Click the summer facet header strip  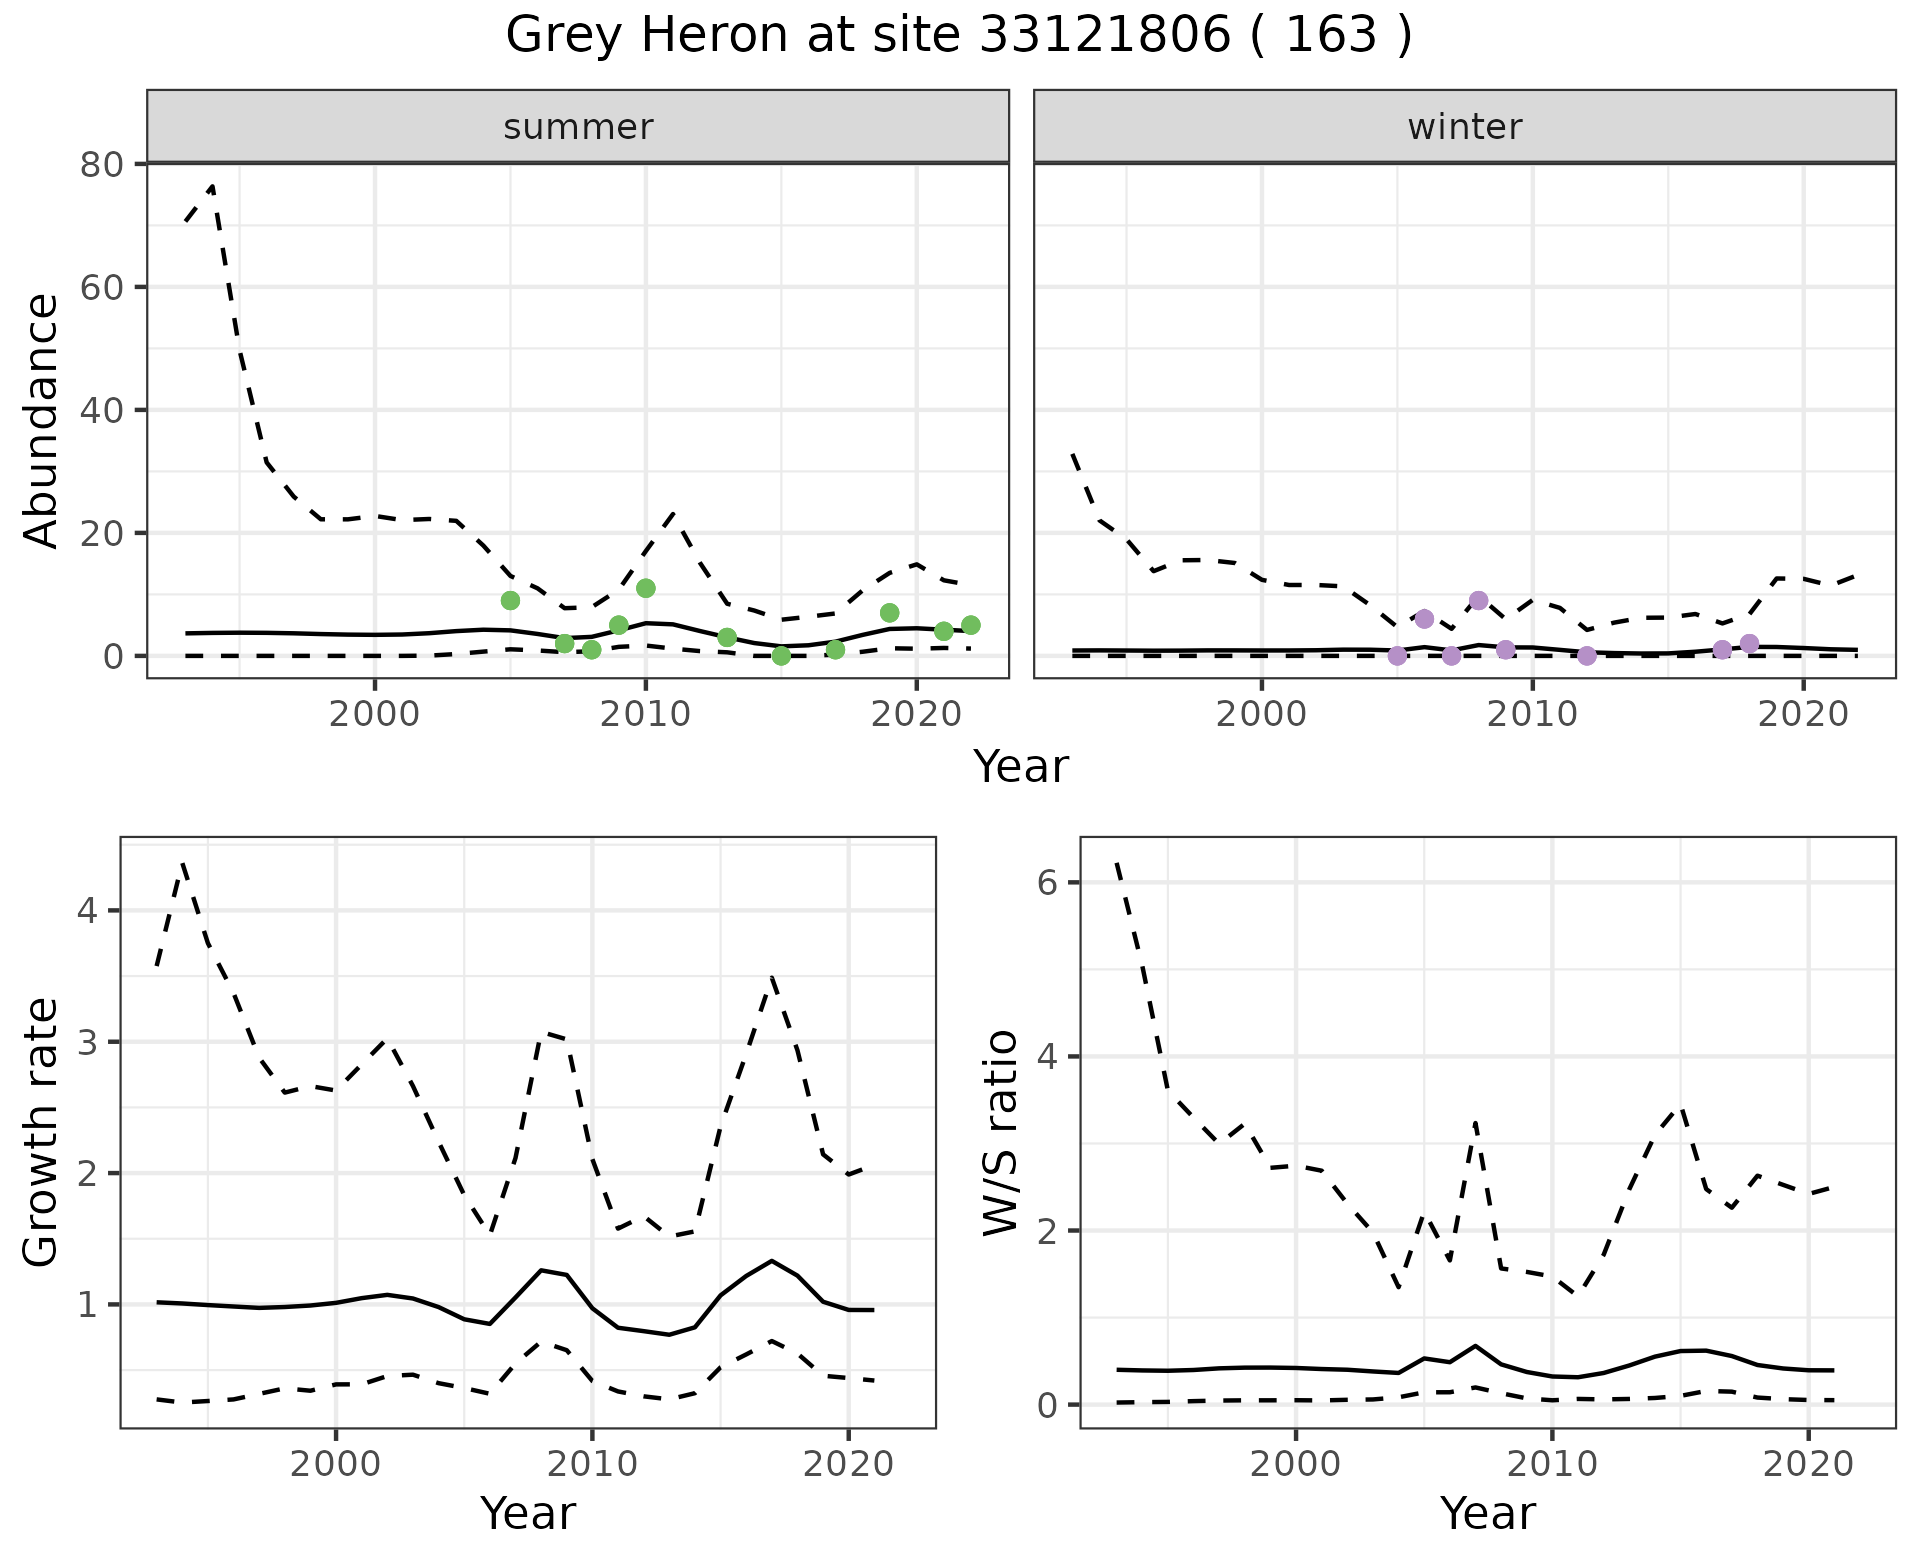coord(577,127)
